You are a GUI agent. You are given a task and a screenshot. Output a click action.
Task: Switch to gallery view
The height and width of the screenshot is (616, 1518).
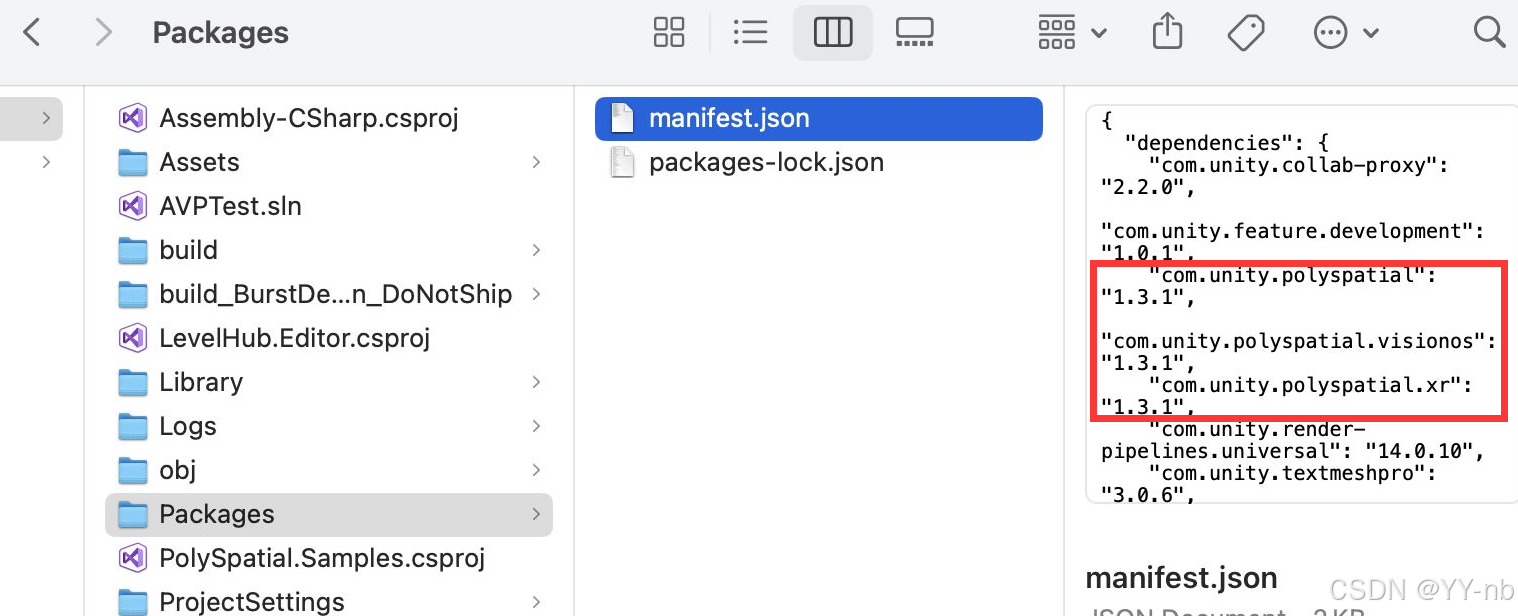tap(914, 33)
